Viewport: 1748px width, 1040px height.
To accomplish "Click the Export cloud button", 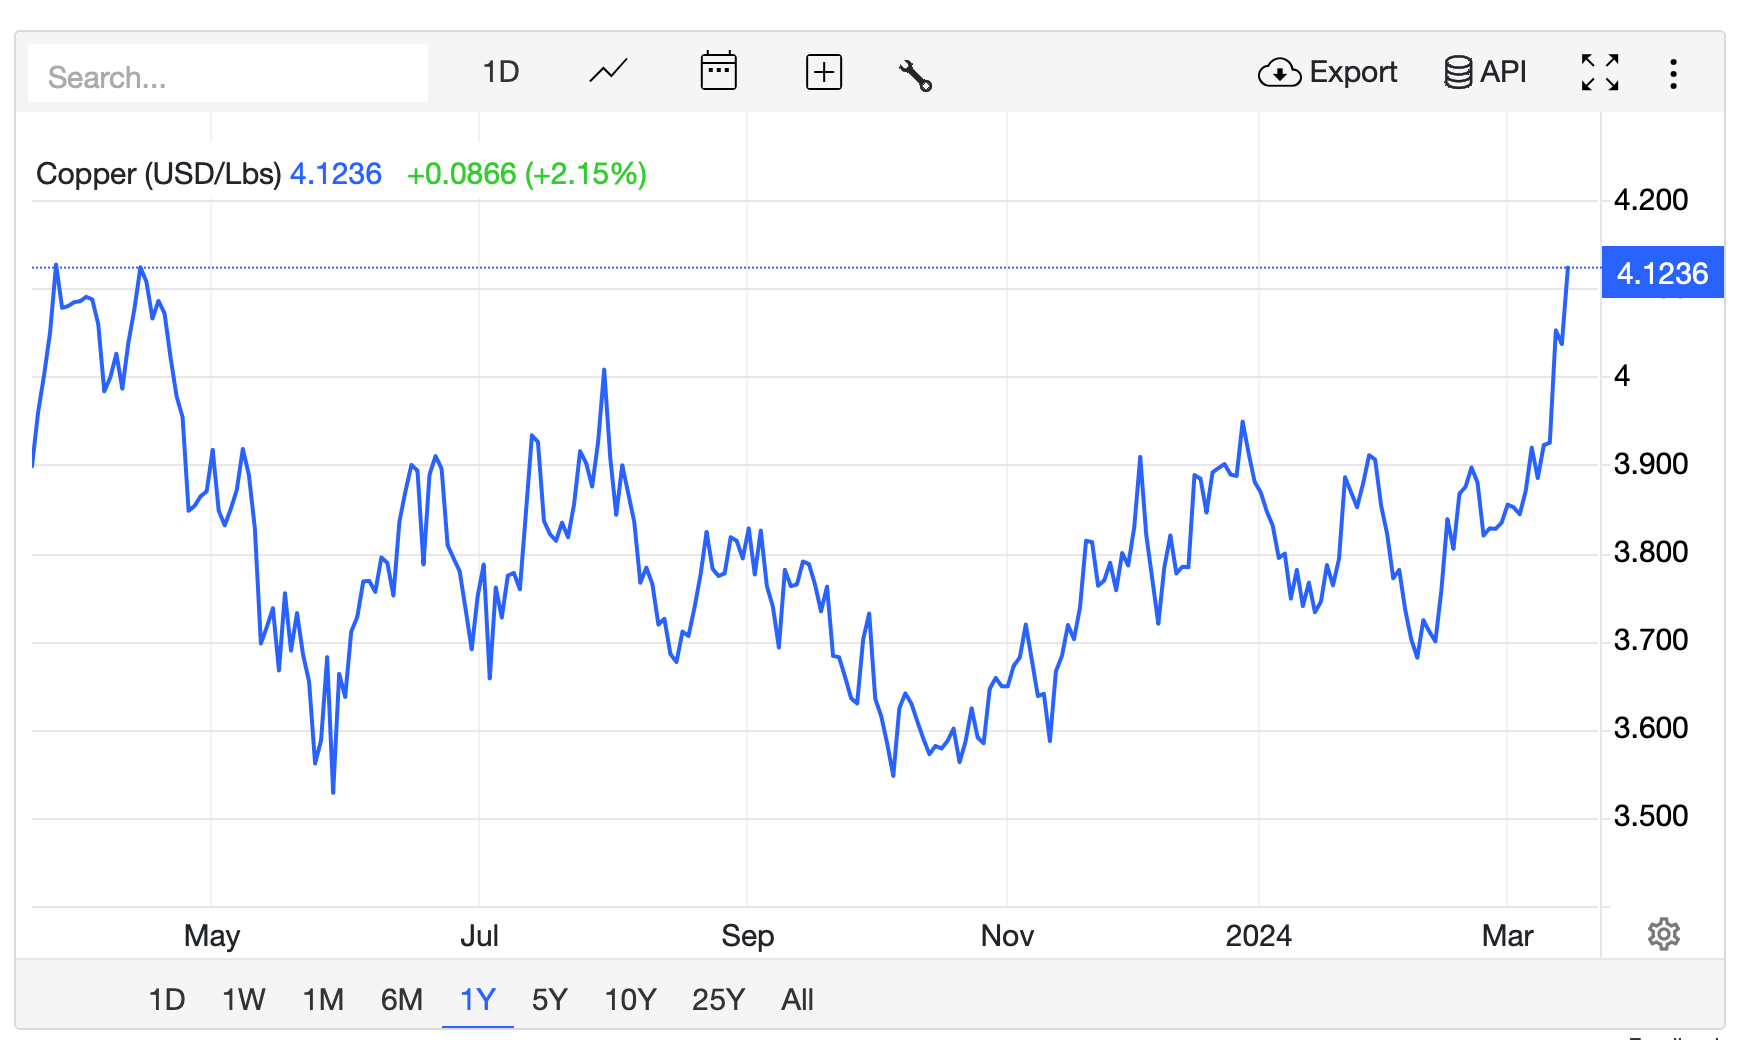I will pyautogui.click(x=1327, y=72).
